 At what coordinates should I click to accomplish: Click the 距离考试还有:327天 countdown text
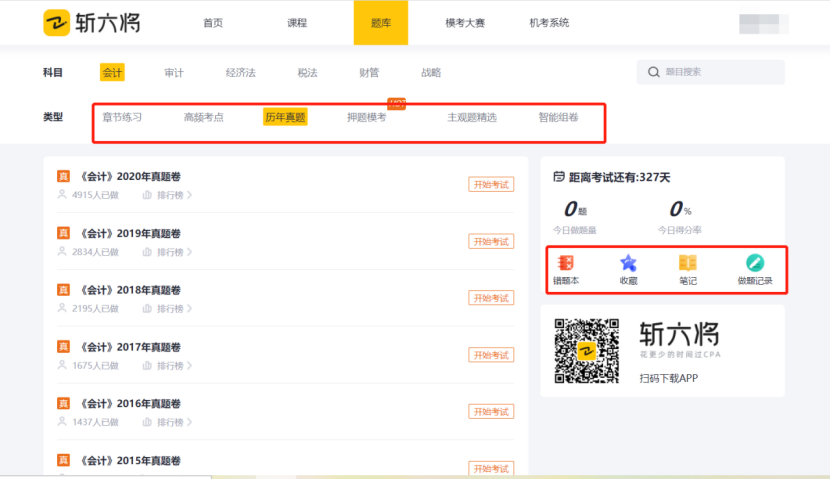pyautogui.click(x=620, y=177)
